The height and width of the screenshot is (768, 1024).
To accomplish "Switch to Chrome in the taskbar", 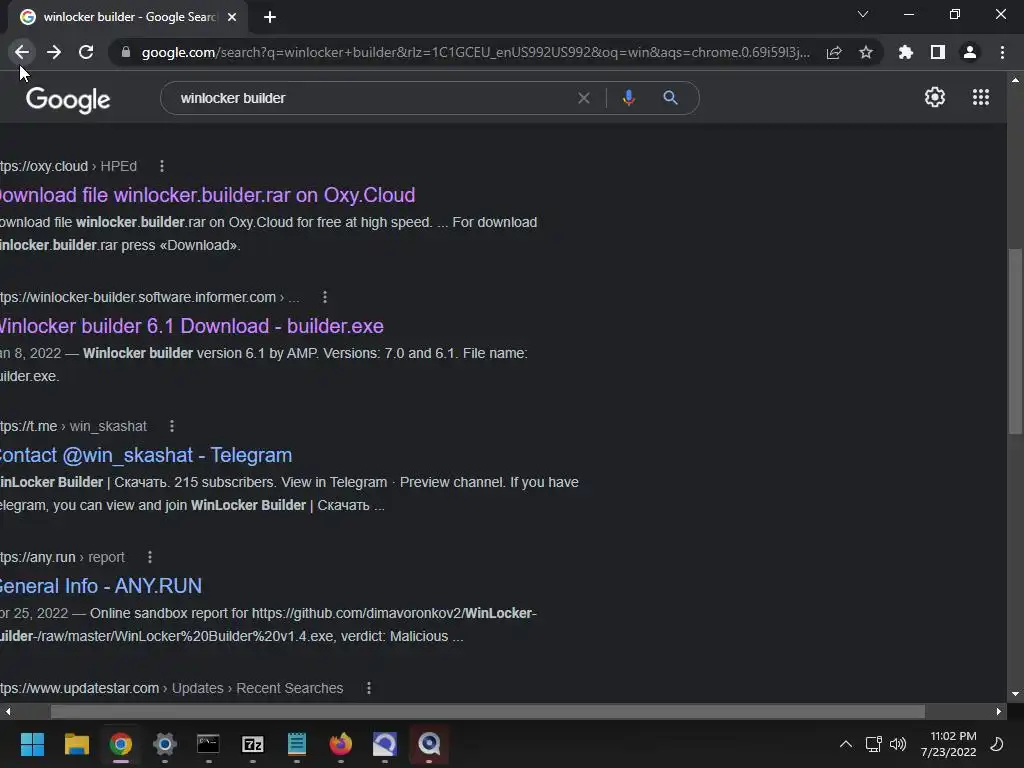I will (x=121, y=744).
